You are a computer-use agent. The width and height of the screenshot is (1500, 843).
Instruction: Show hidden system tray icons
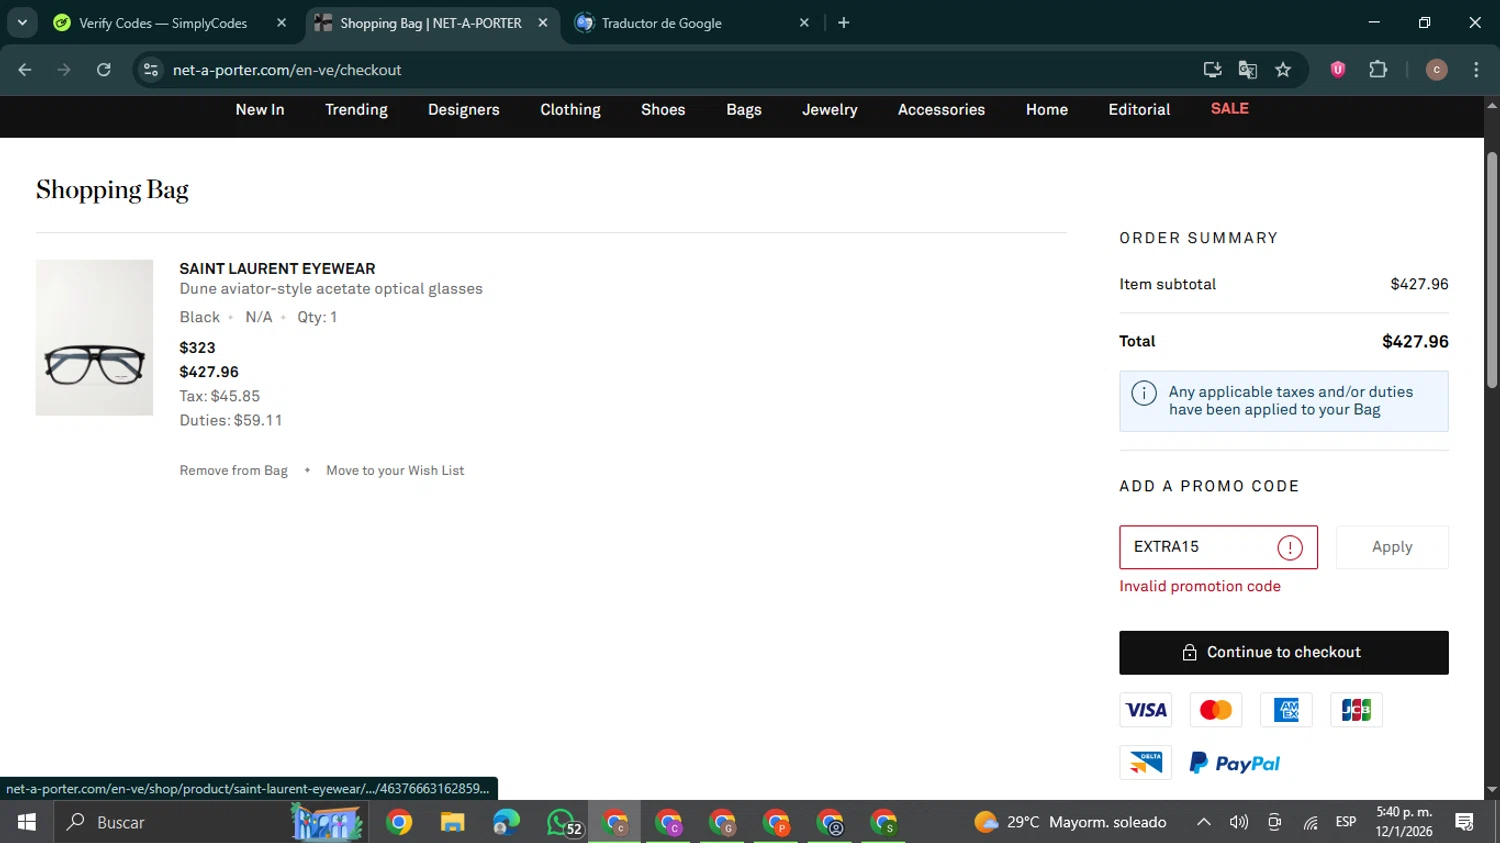pos(1204,822)
